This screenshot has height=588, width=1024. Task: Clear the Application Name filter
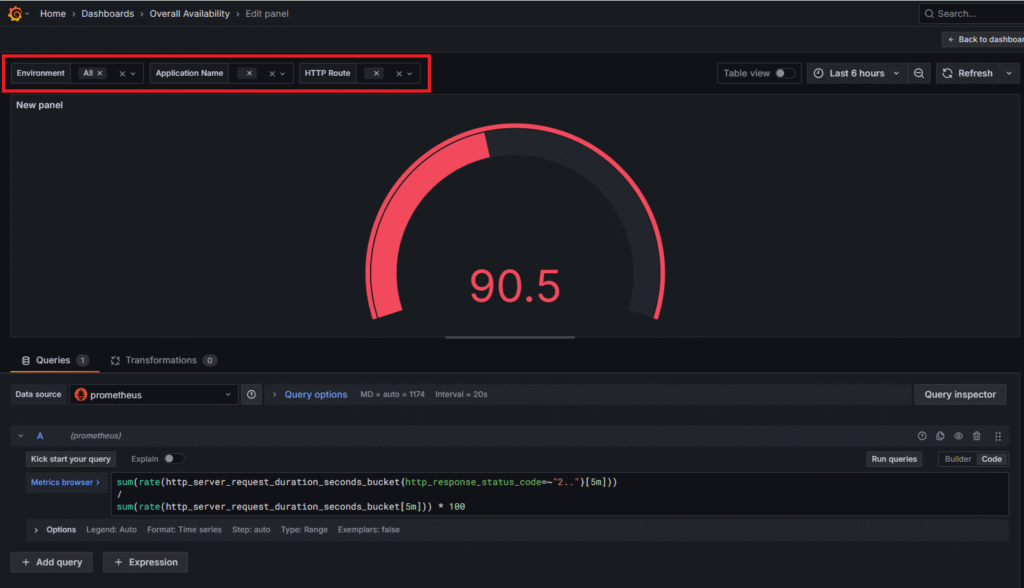272,74
